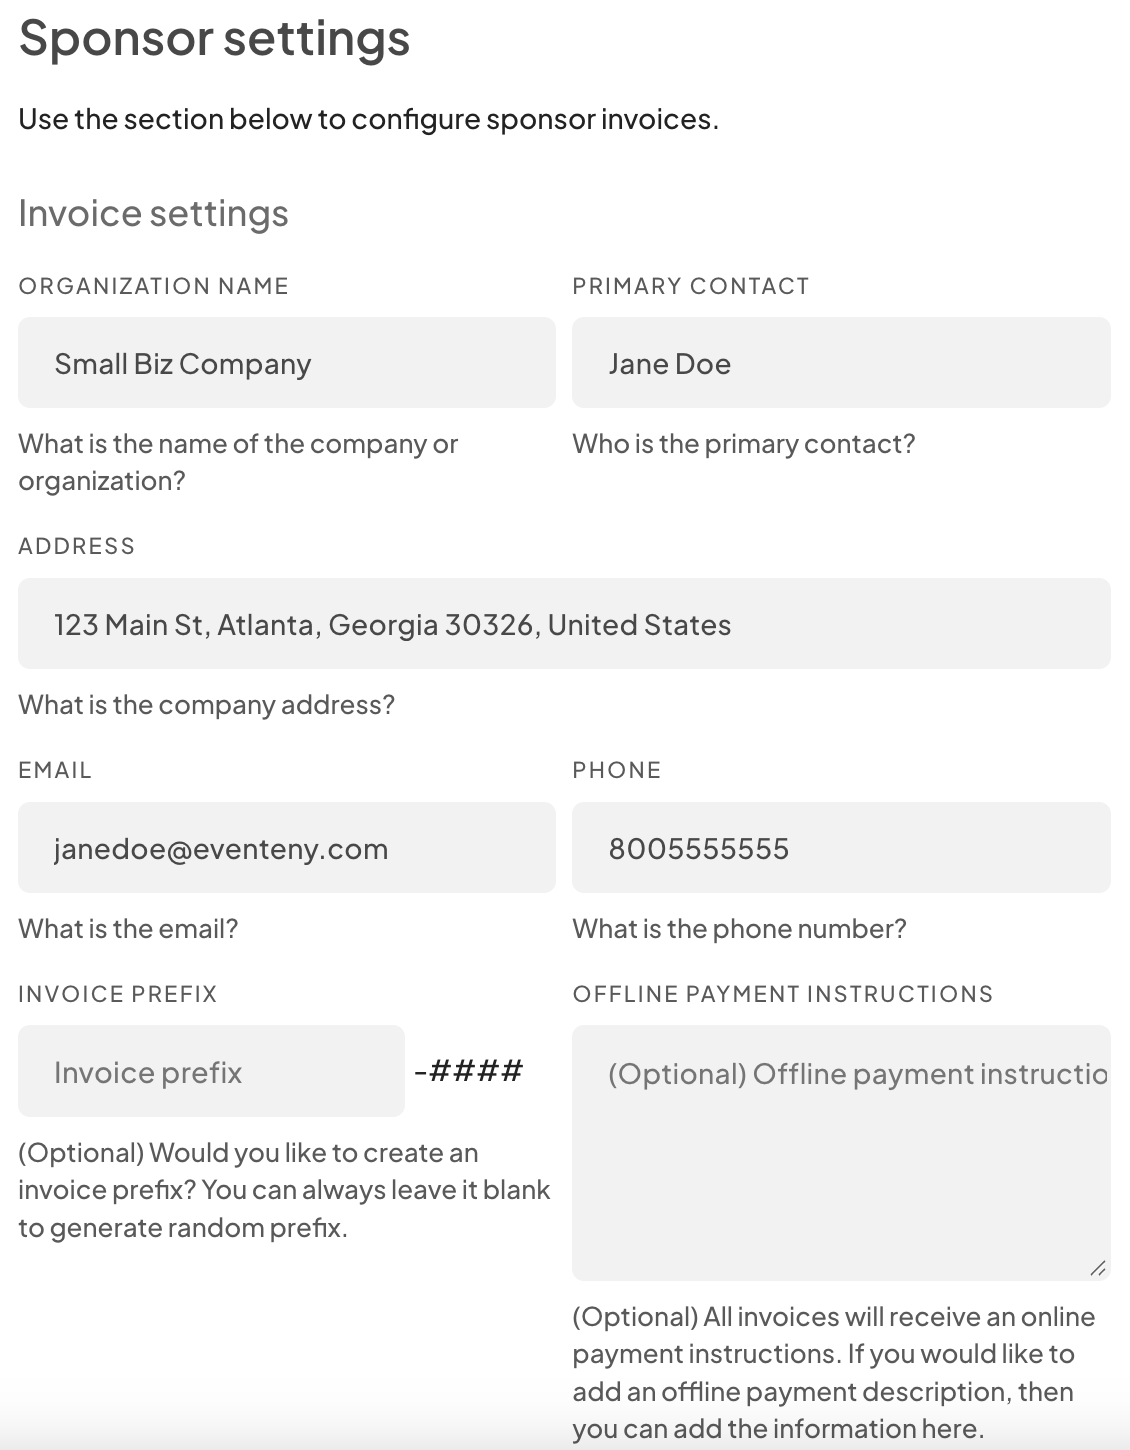The height and width of the screenshot is (1450, 1130).
Task: Focus the Primary Contact field with Jane Doe
Action: click(840, 363)
